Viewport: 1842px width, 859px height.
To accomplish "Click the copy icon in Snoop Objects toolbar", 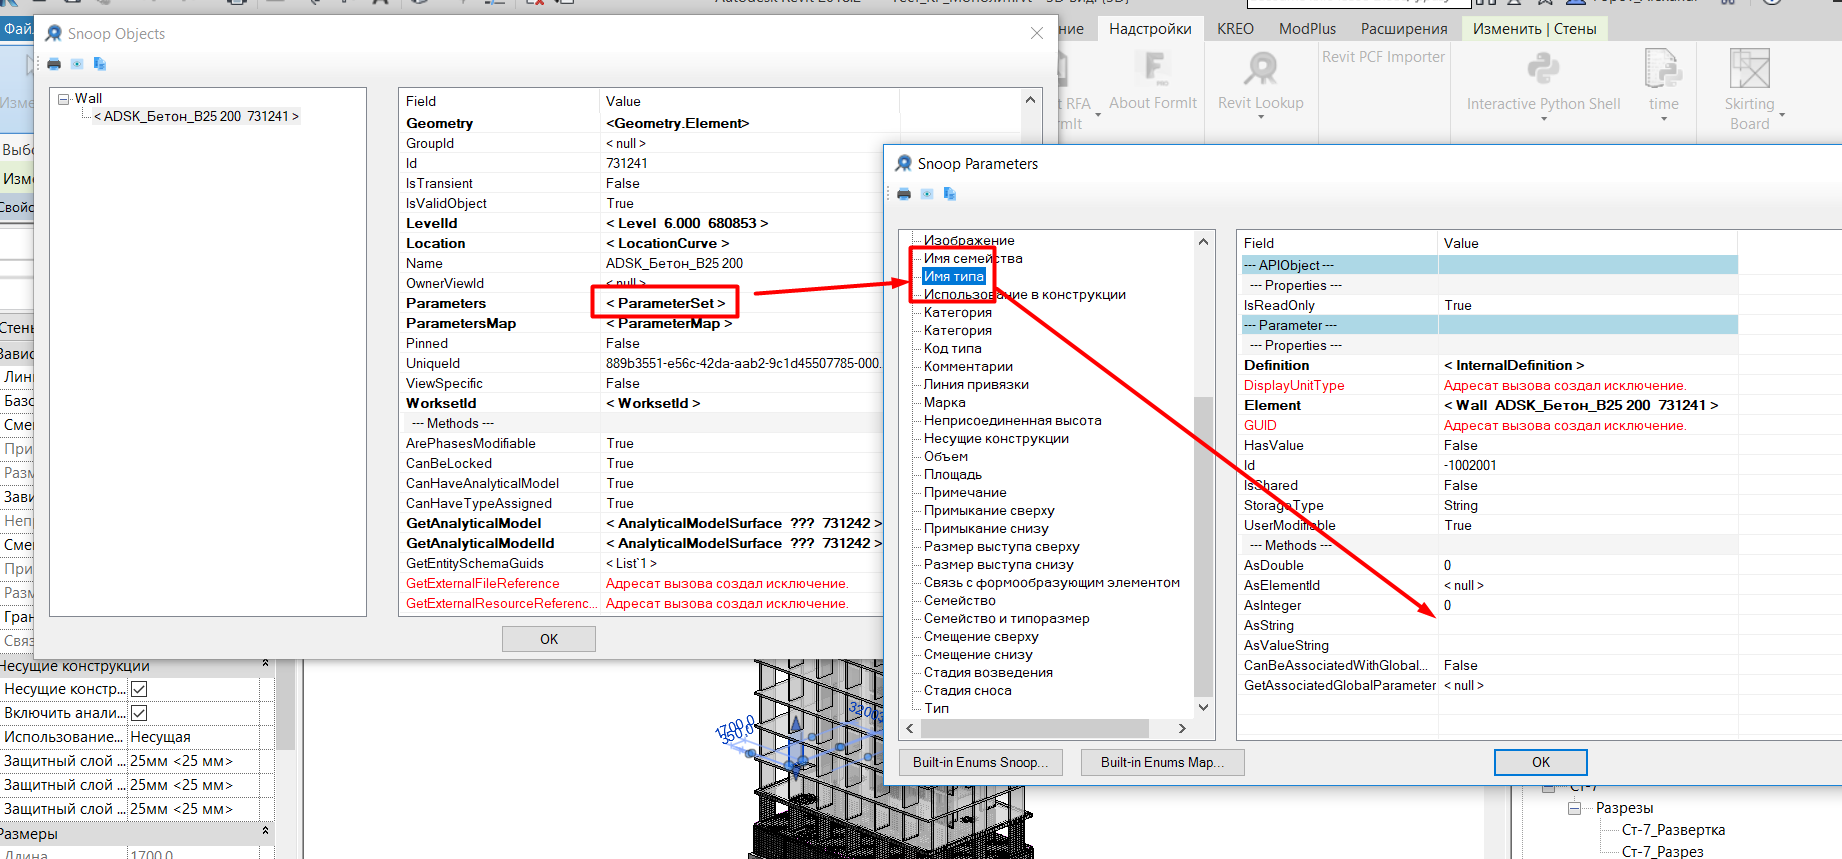I will click(x=100, y=64).
